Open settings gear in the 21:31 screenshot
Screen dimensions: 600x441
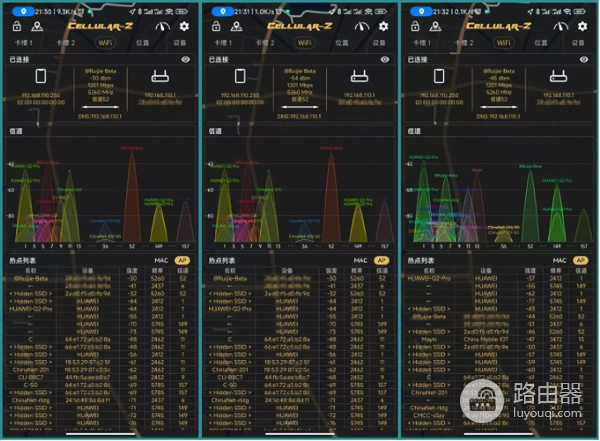pyautogui.click(x=383, y=26)
